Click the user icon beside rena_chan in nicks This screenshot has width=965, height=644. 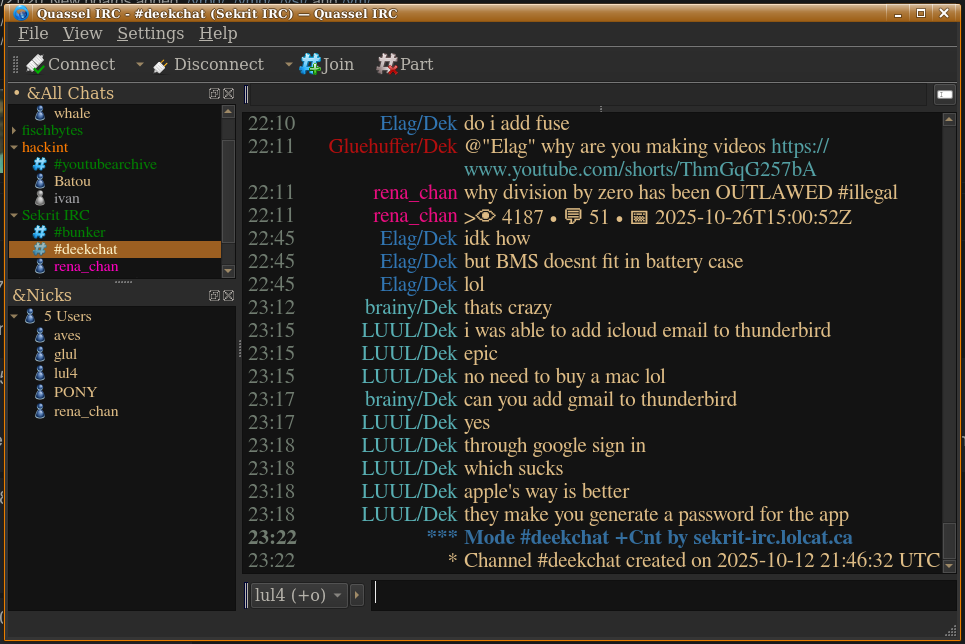39,411
